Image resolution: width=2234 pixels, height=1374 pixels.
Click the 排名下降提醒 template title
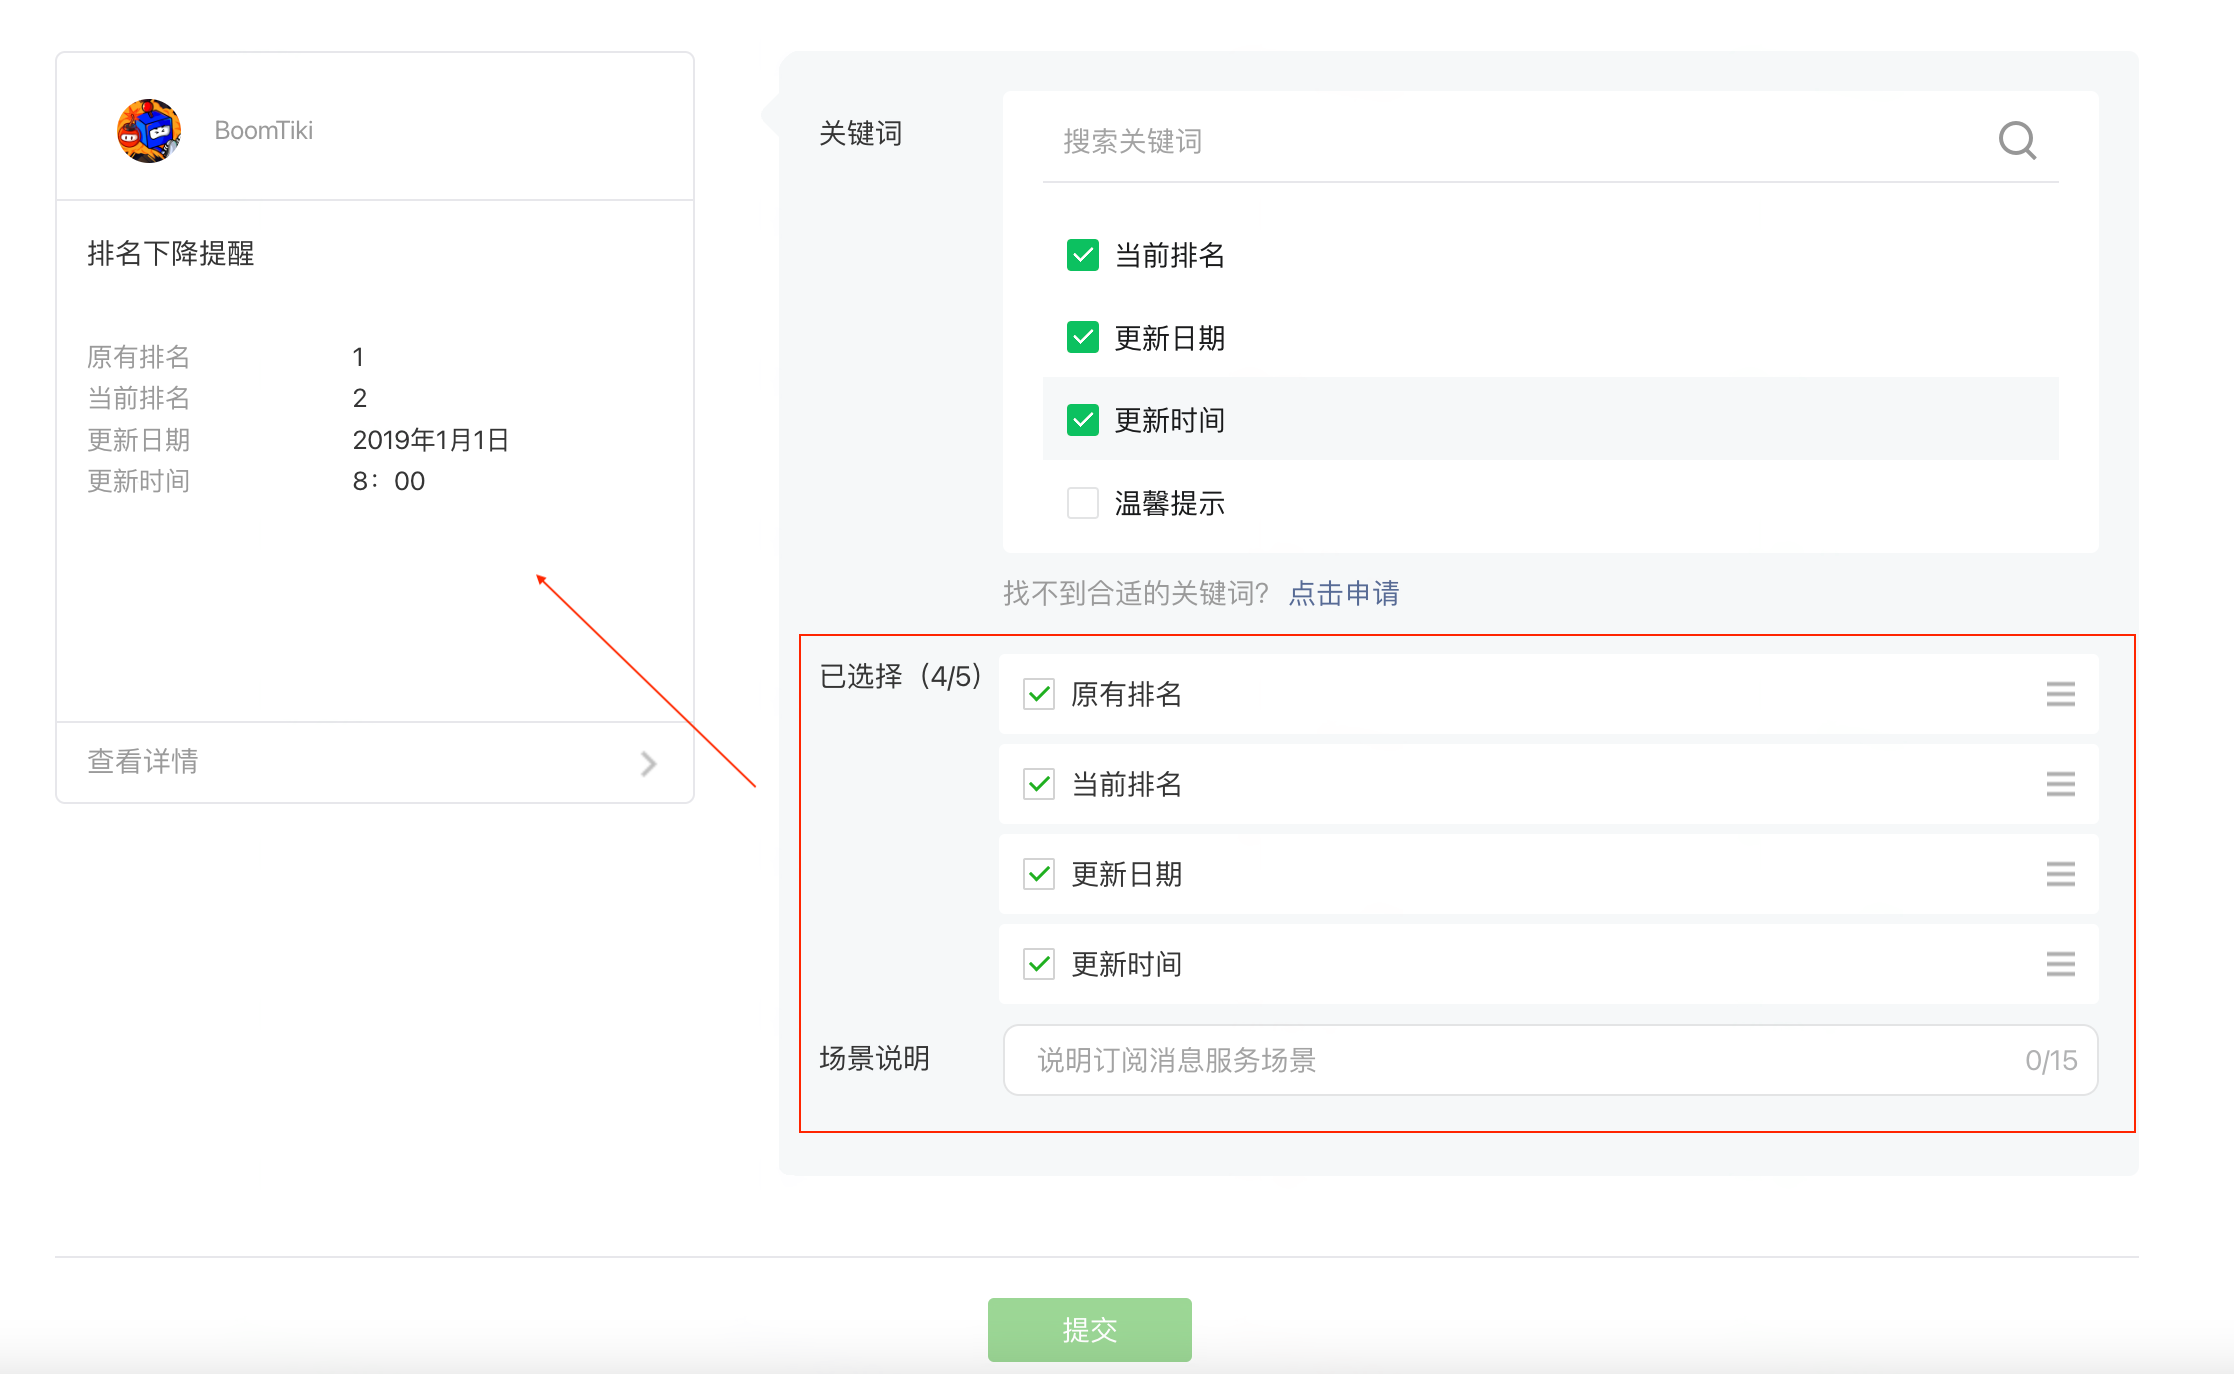[171, 254]
